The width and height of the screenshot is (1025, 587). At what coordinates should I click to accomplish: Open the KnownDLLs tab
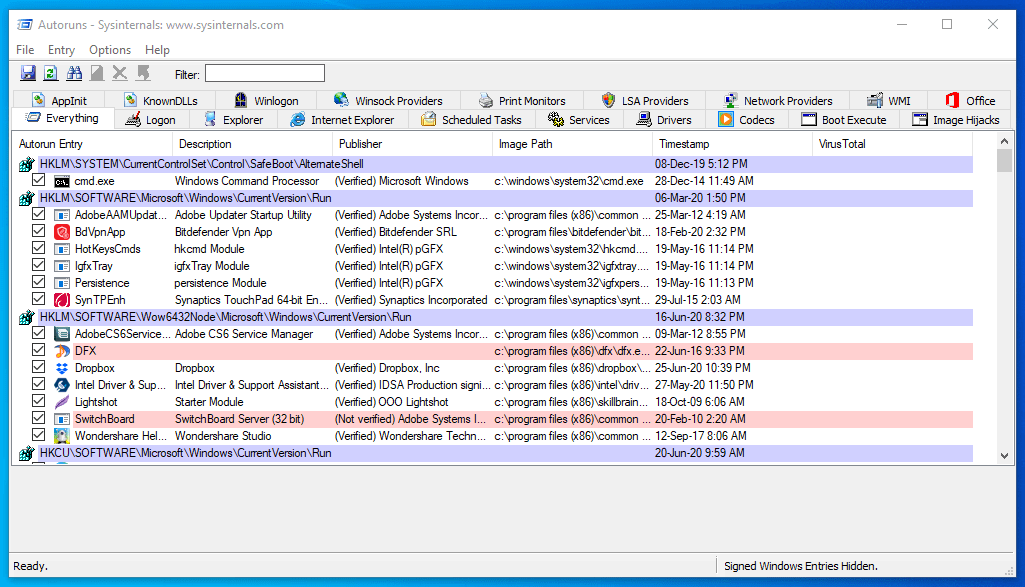click(161, 101)
